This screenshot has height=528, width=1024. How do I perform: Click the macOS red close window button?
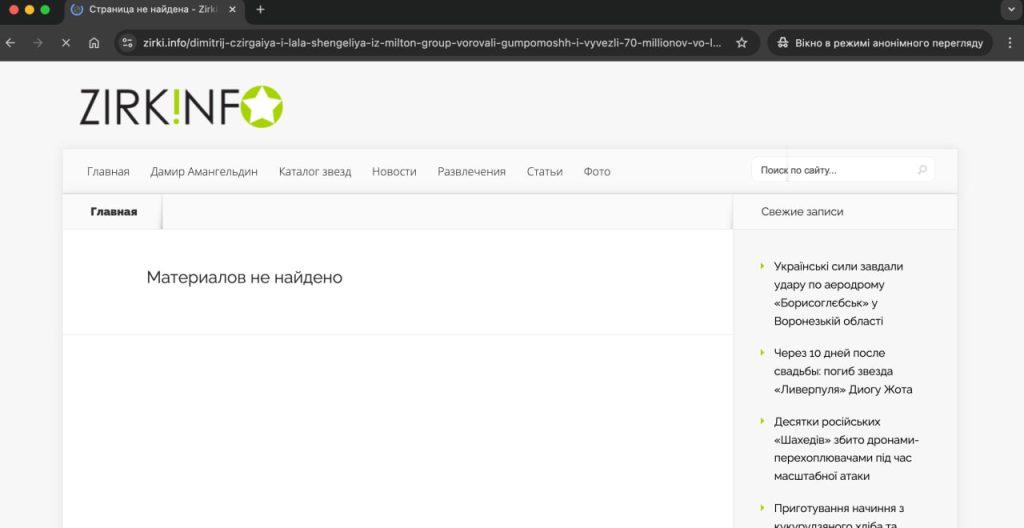14,10
